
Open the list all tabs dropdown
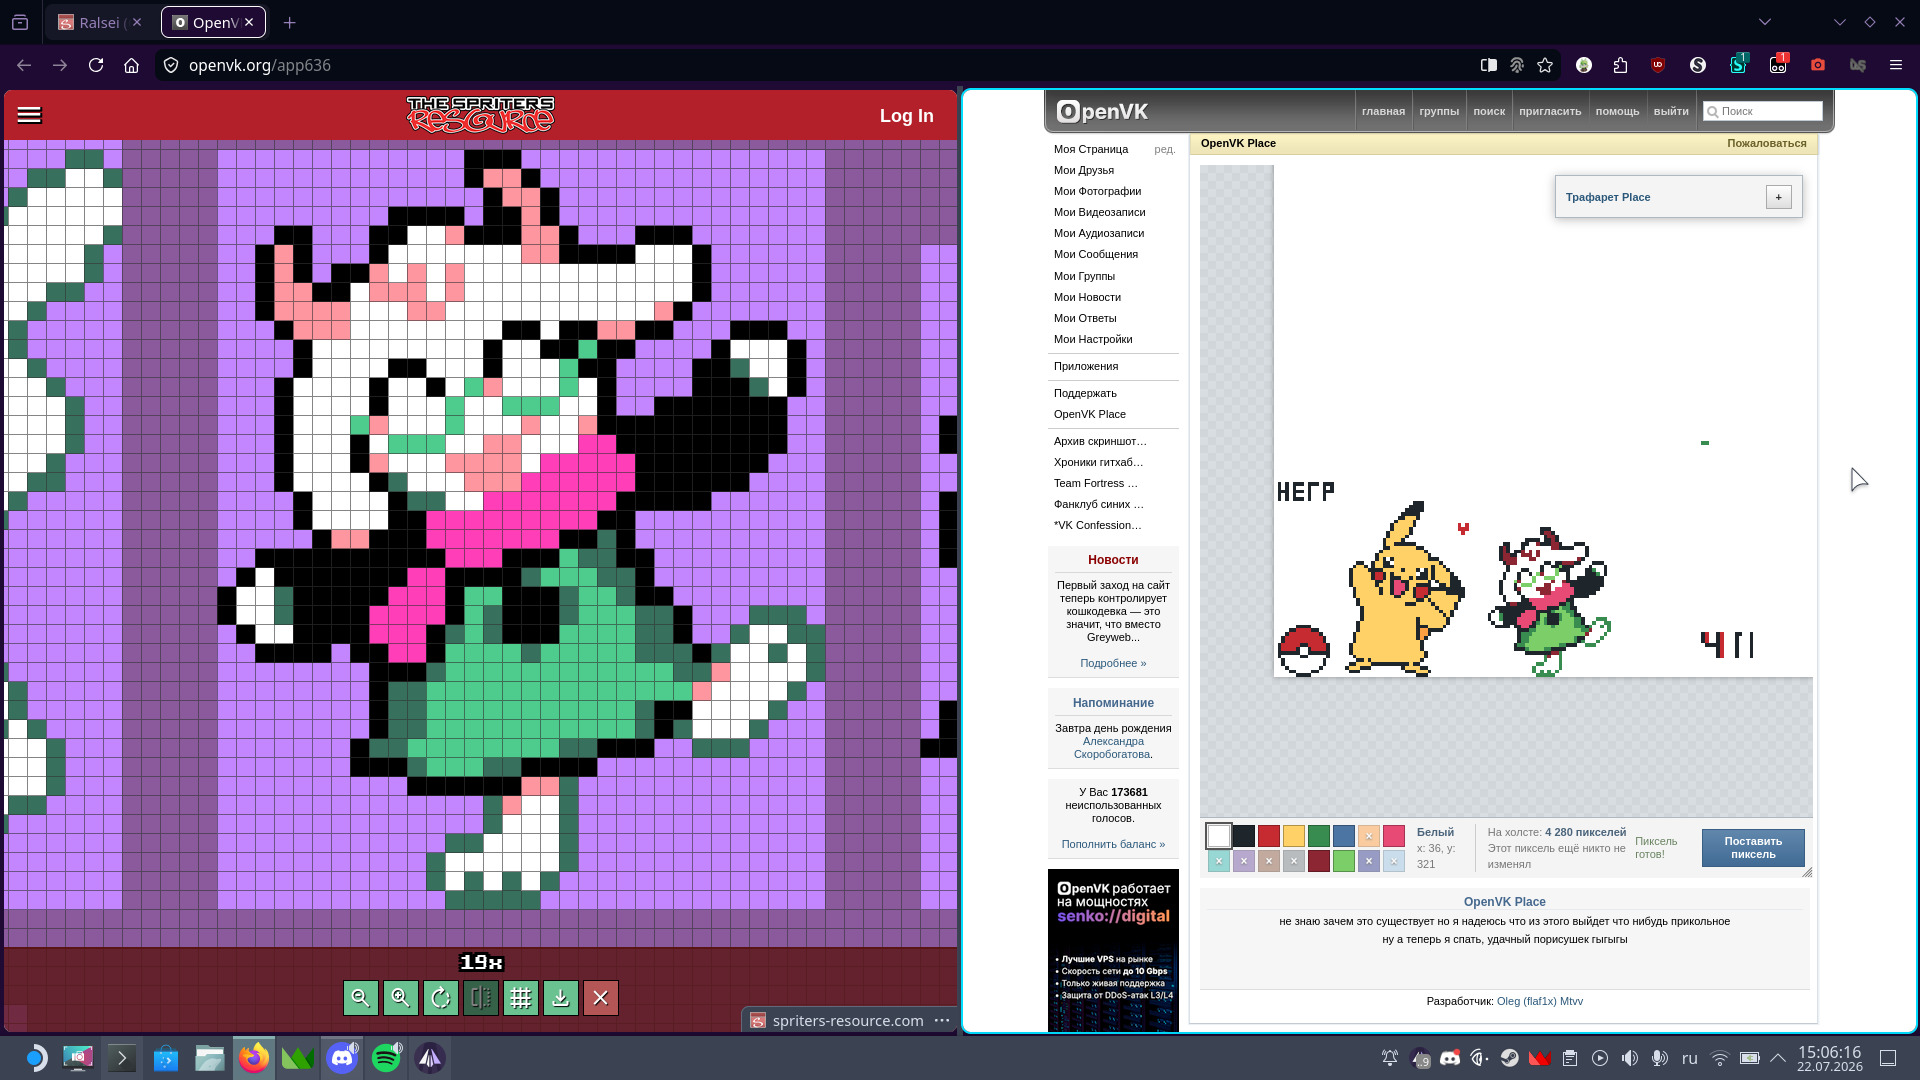point(1764,22)
